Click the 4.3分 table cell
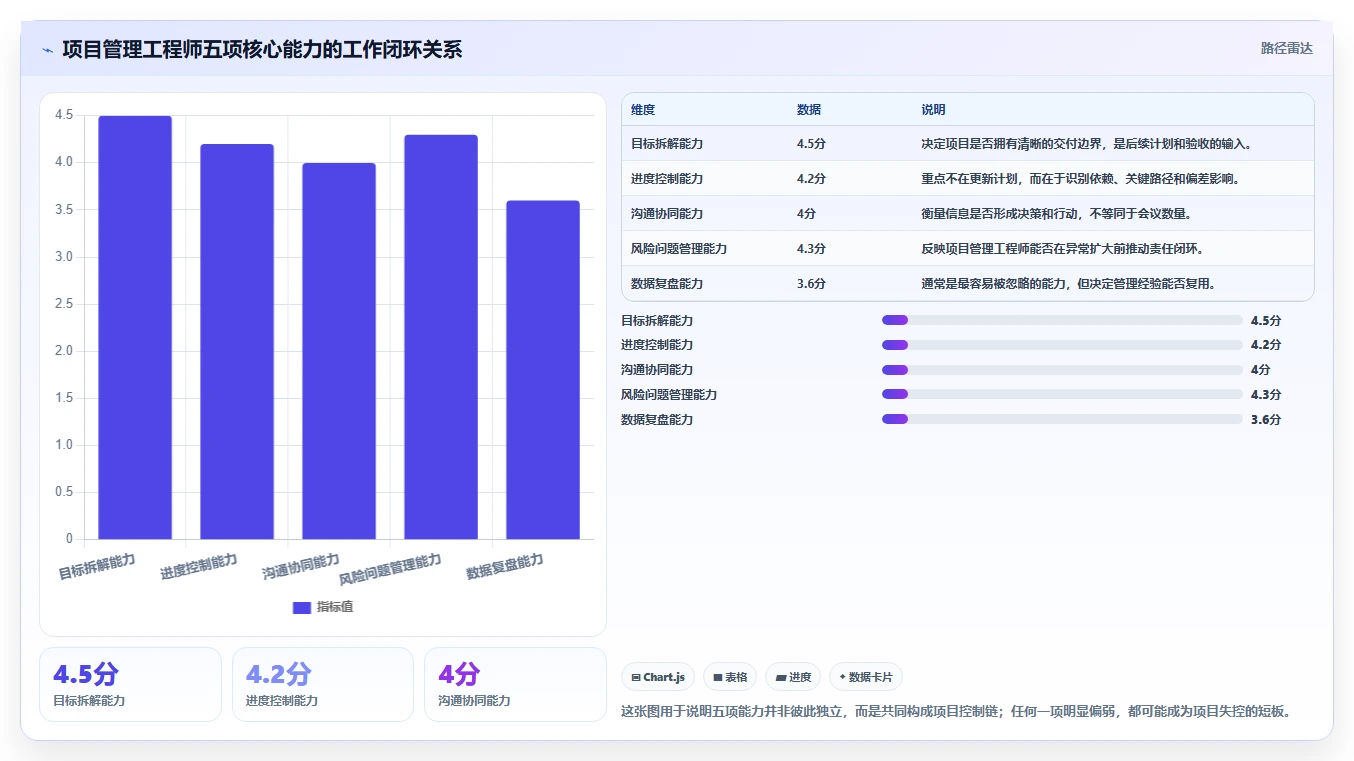This screenshot has height=761, width=1354. tap(811, 249)
